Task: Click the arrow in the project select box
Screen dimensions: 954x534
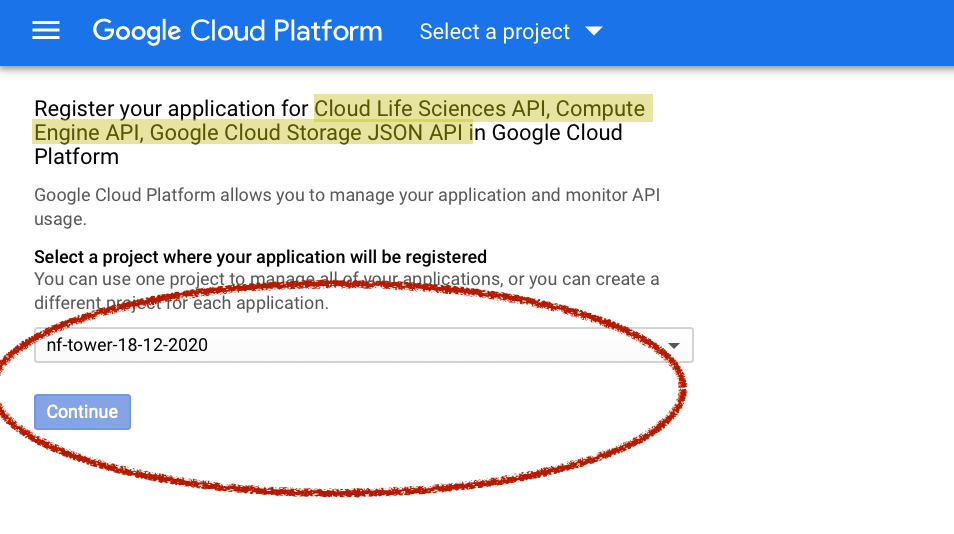Action: point(674,346)
